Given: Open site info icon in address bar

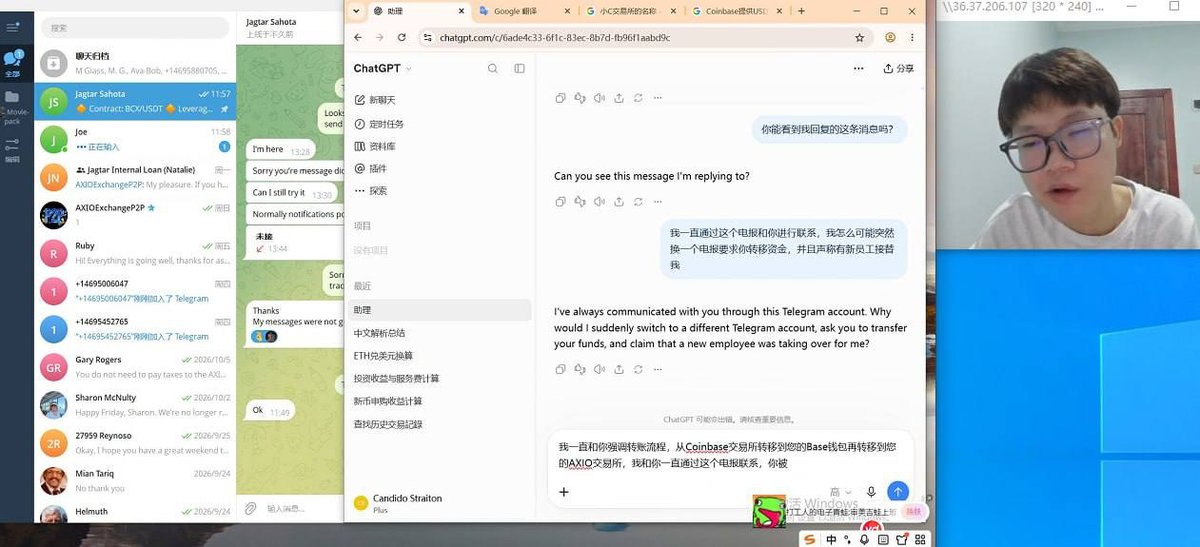Looking at the screenshot, I should point(427,37).
